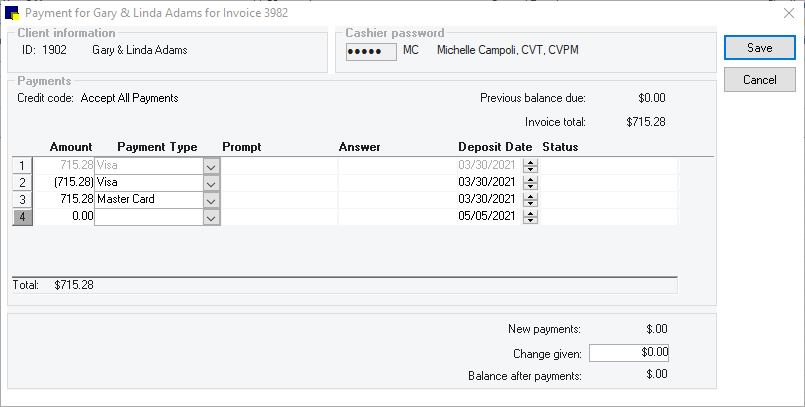Expand Payment Type dropdown in row 4
Screen dimensions: 805x407
210,217
